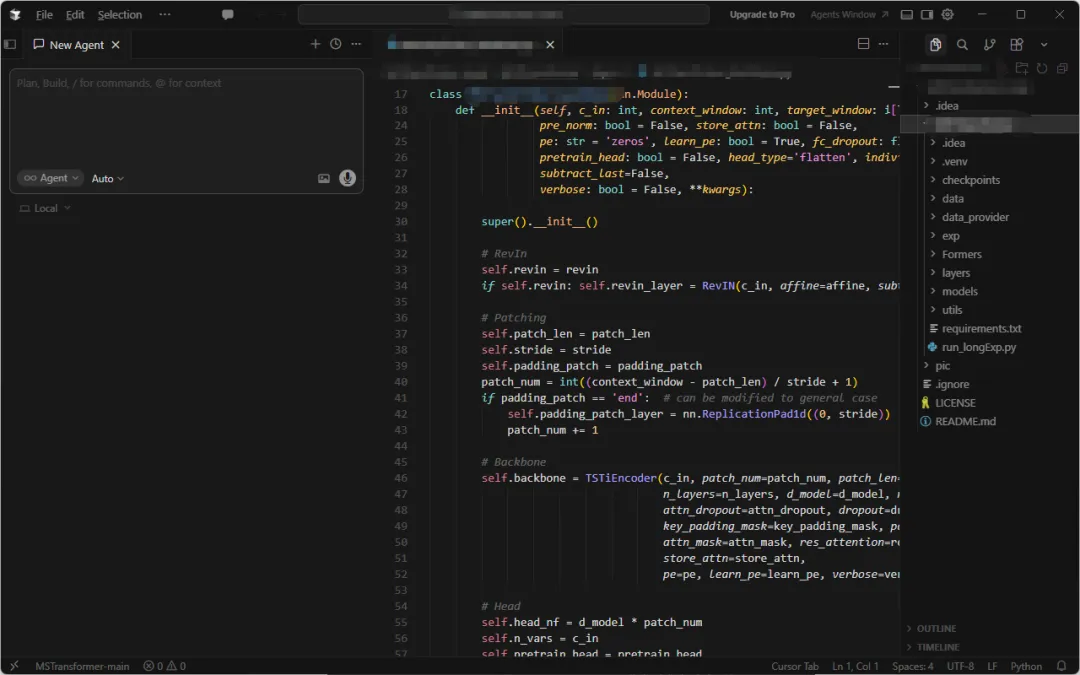Open the File menu

click(x=44, y=15)
